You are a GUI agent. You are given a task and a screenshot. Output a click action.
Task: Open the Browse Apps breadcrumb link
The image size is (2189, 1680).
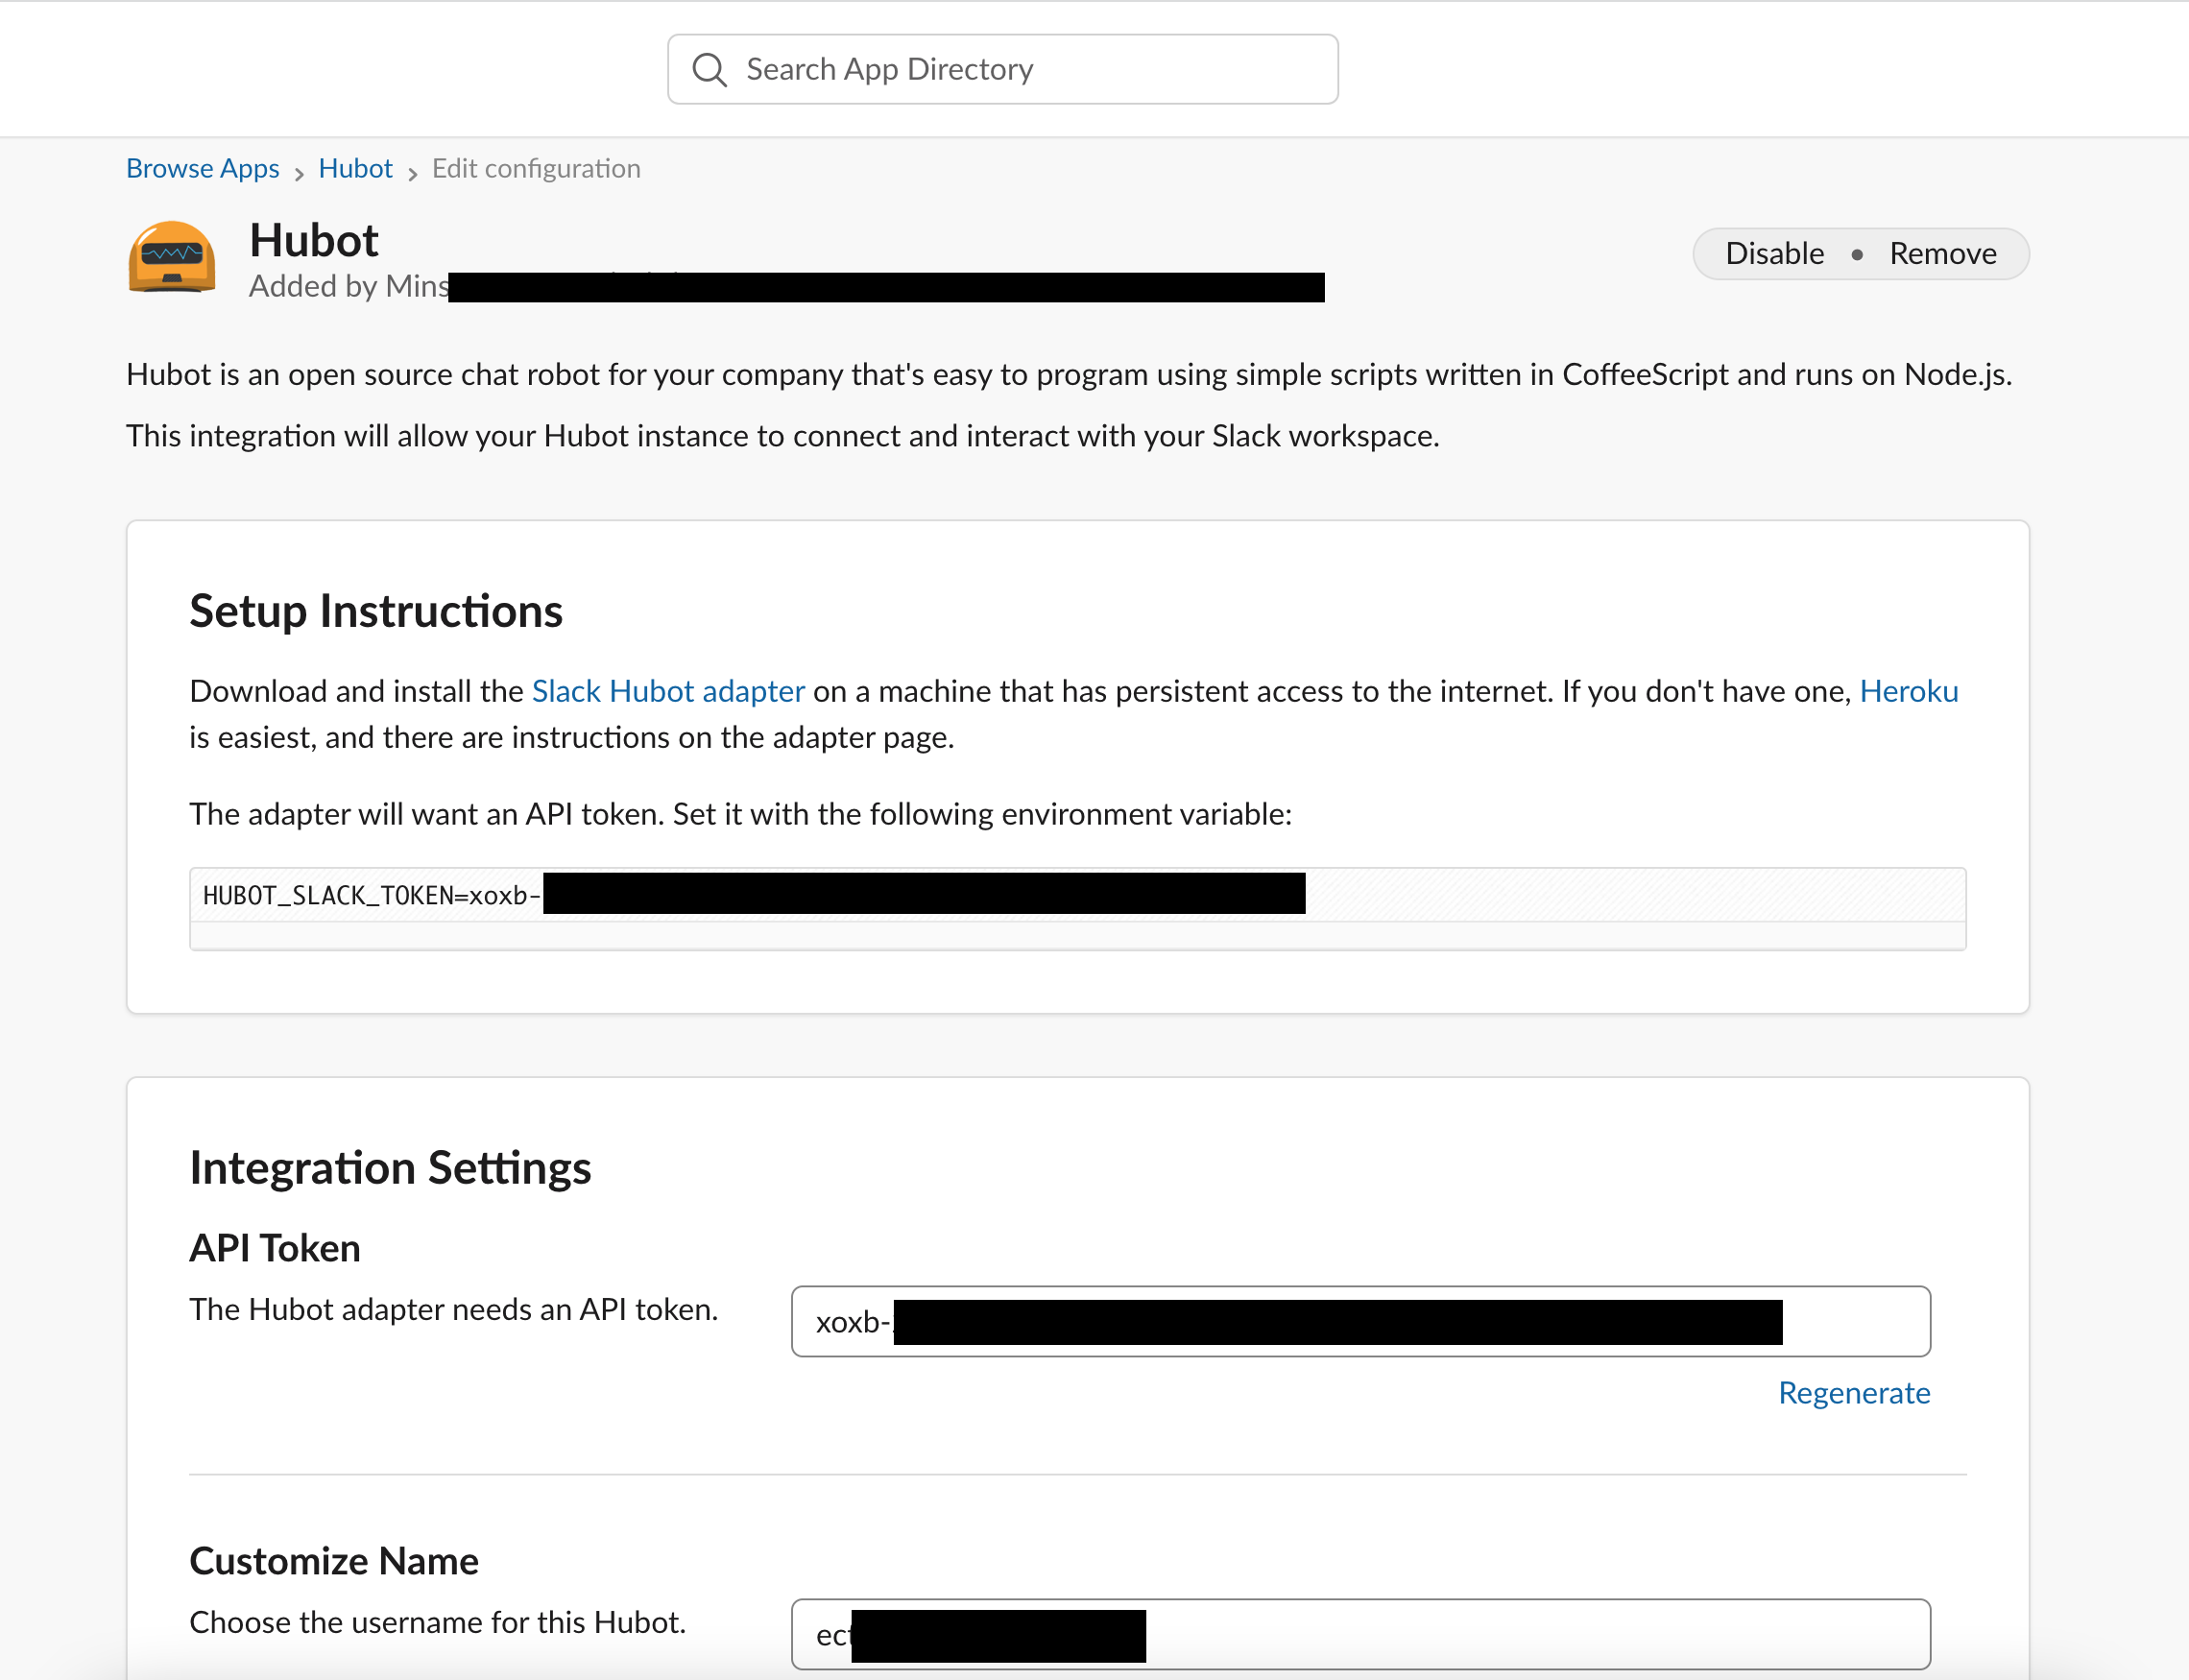pyautogui.click(x=202, y=168)
